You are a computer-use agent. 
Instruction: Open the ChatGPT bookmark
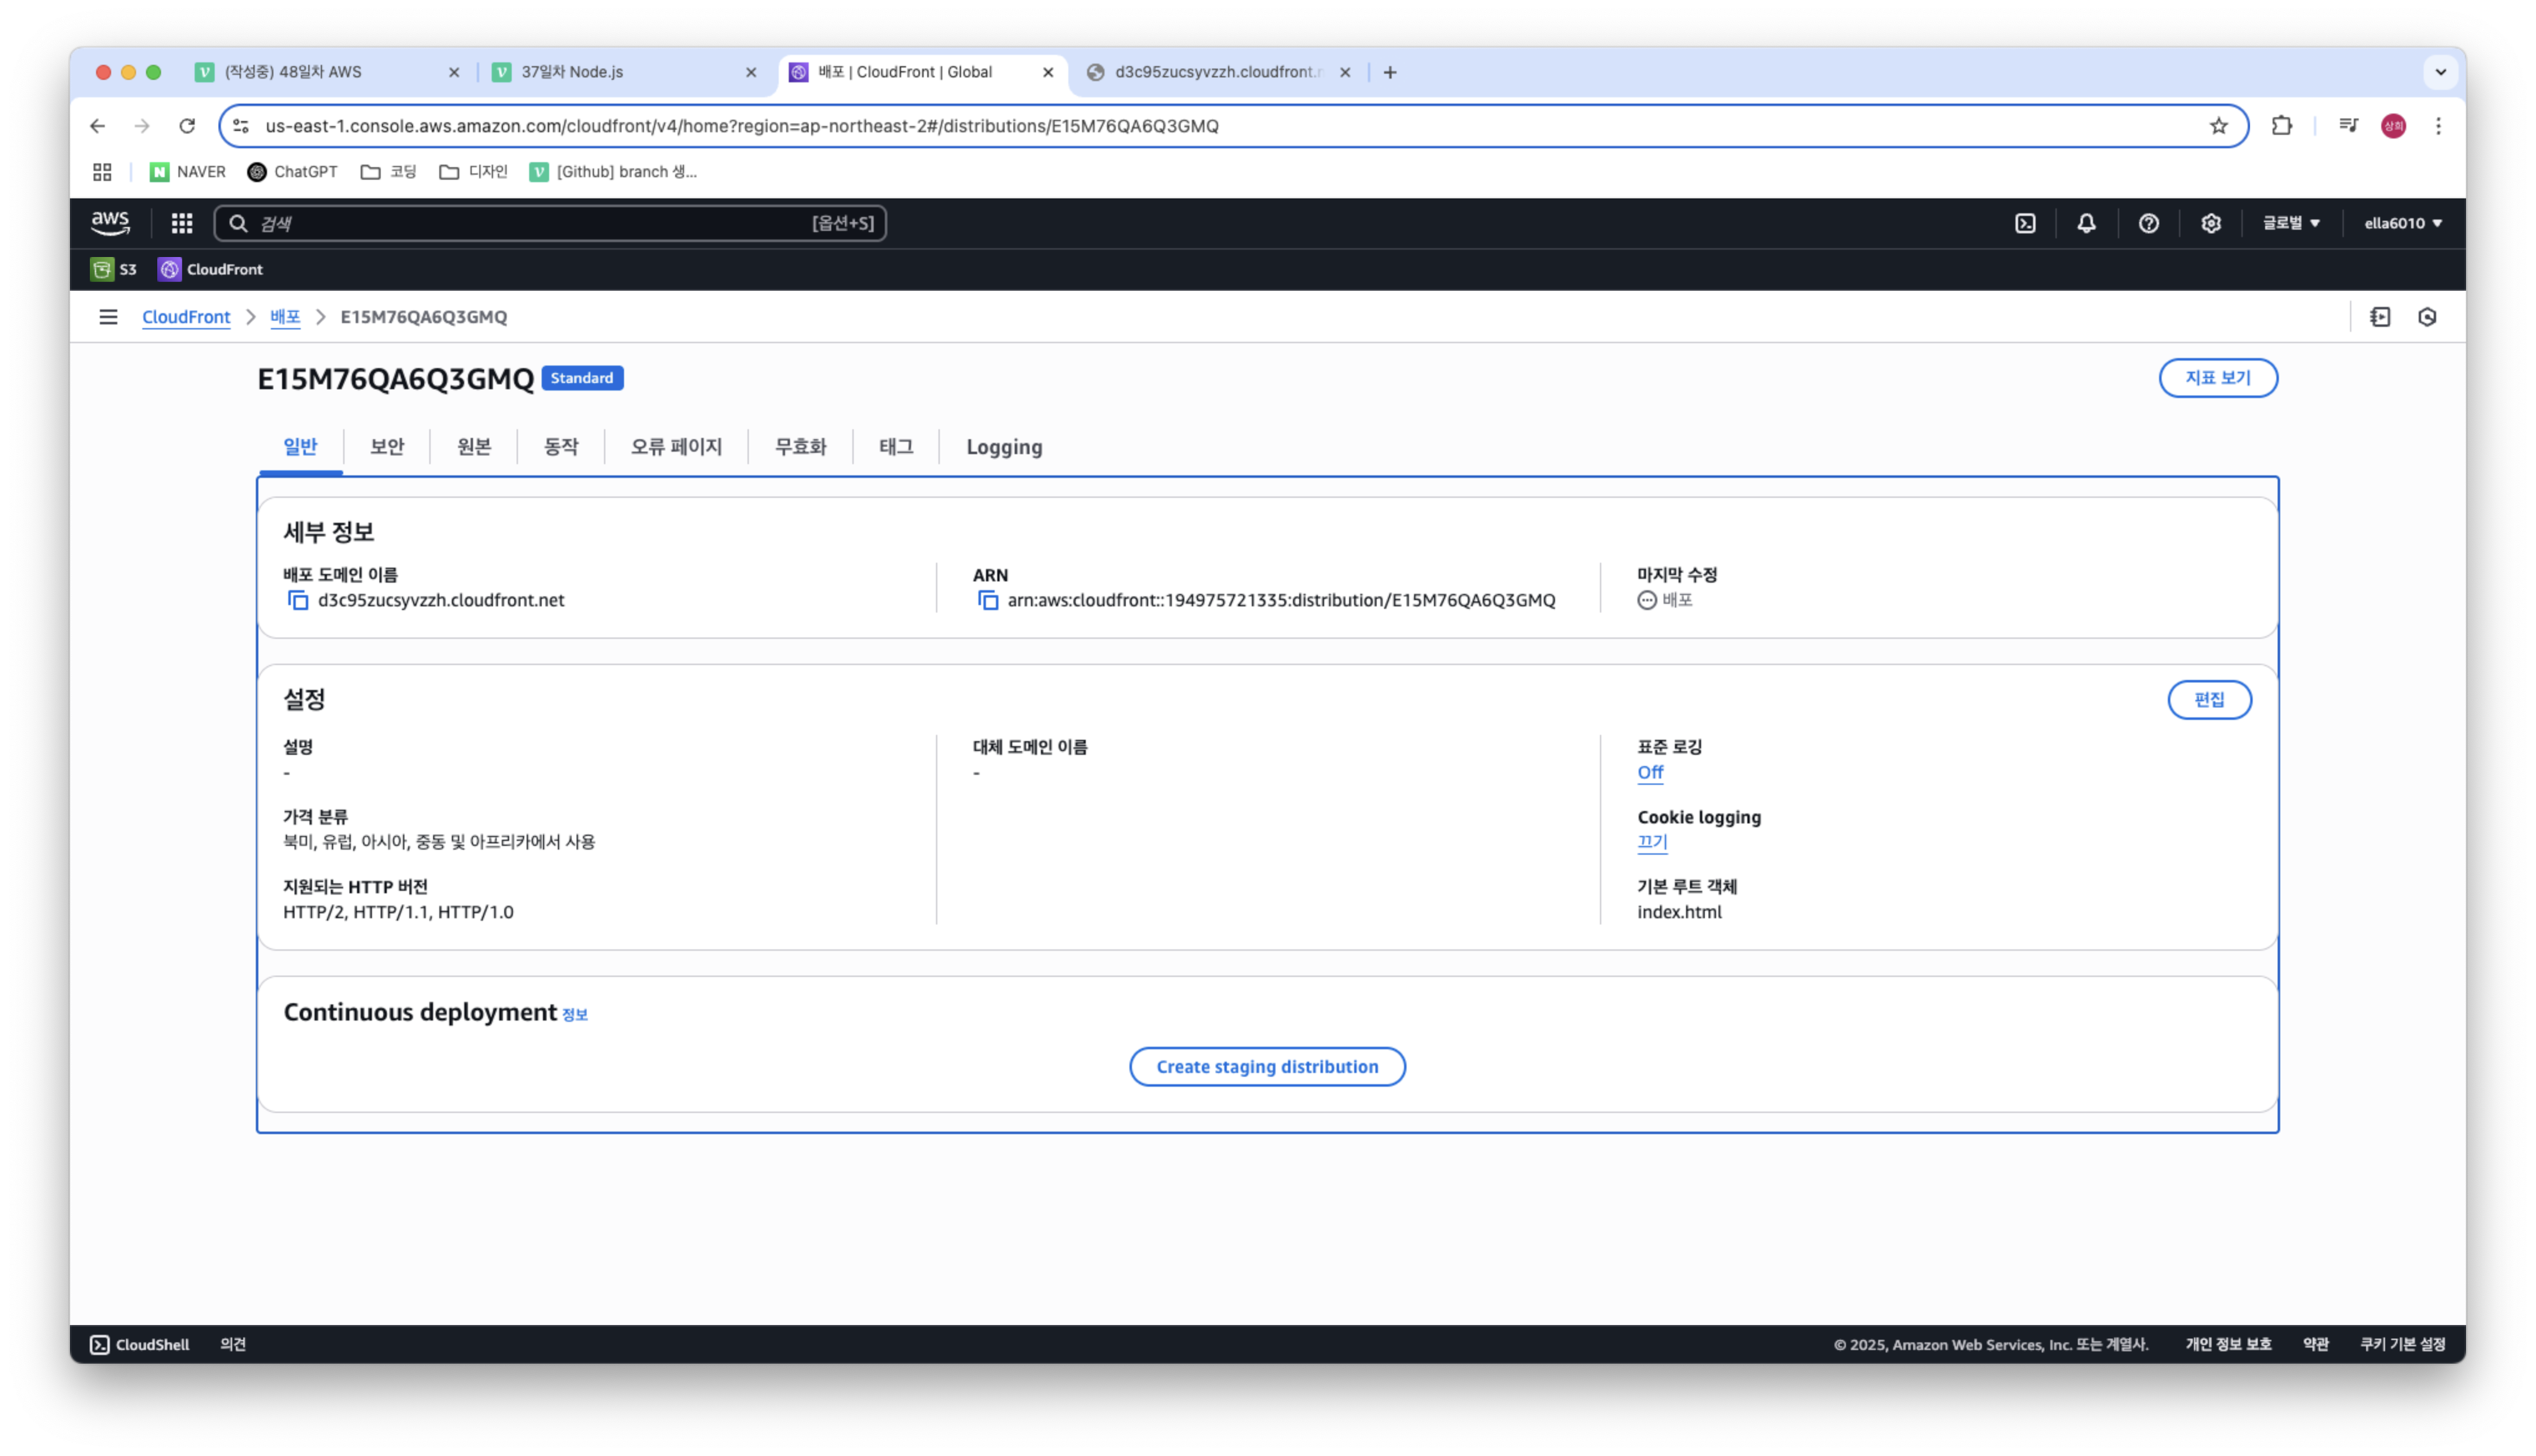pyautogui.click(x=292, y=172)
